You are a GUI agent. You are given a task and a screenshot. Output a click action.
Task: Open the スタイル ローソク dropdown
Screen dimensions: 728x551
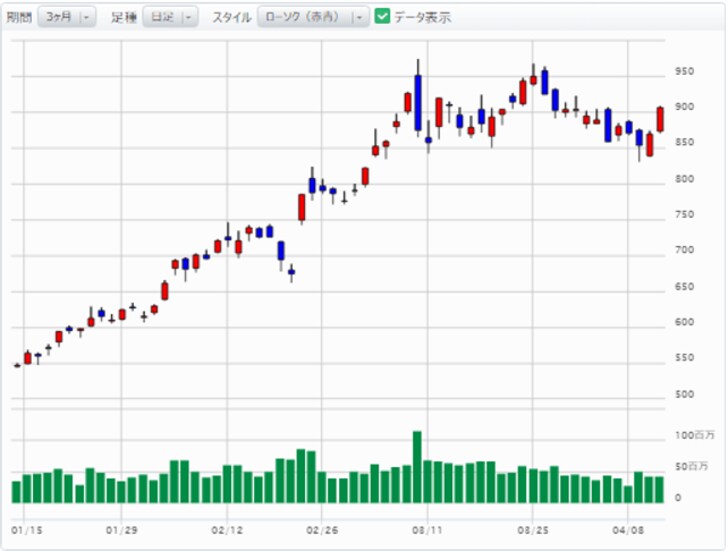tap(313, 17)
